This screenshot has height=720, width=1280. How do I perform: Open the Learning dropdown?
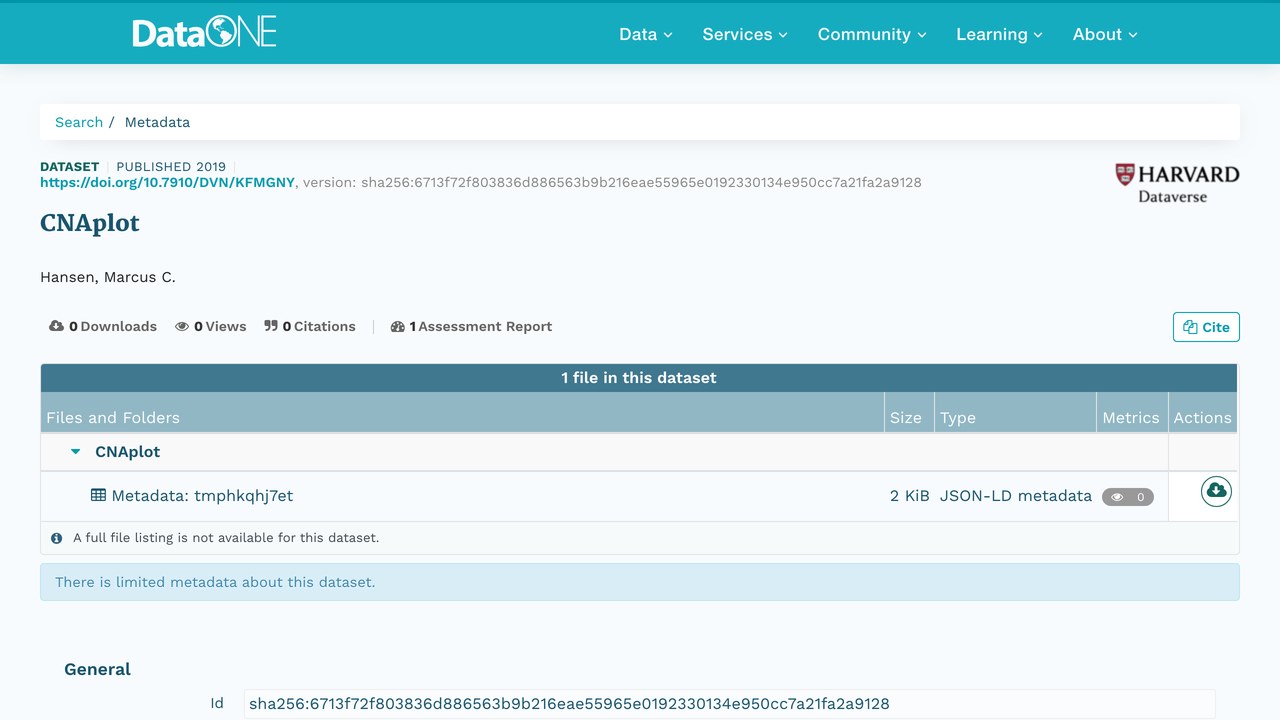point(999,34)
